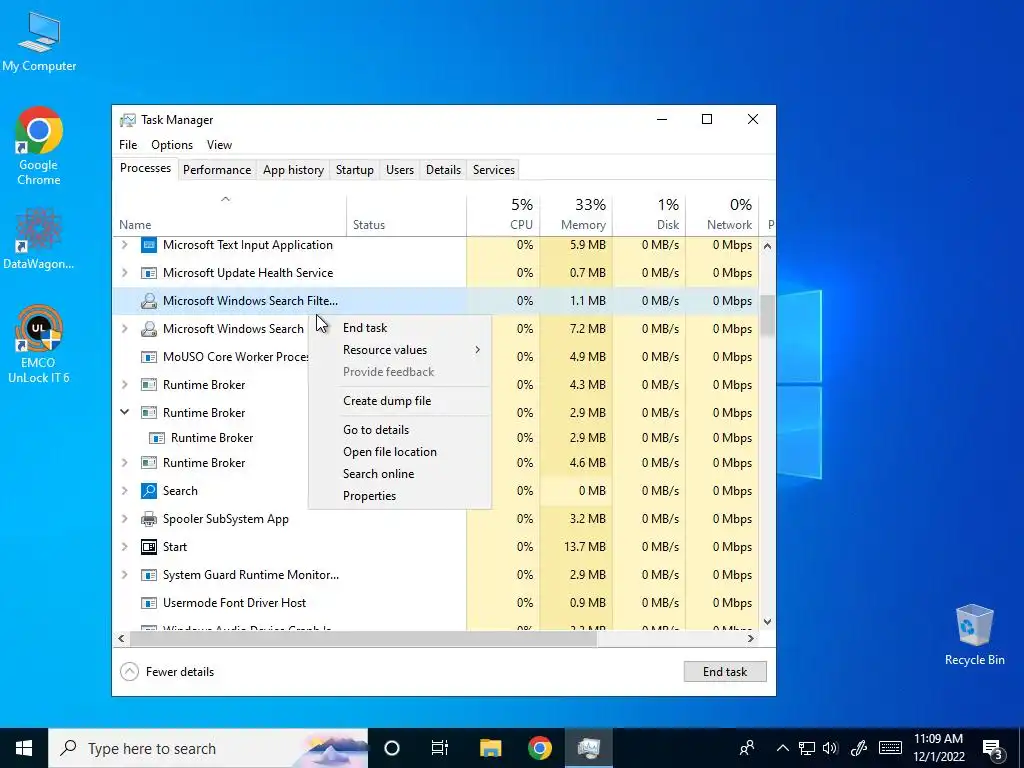Viewport: 1024px width, 768px height.
Task: Expand the Search process row
Action: coord(125,491)
